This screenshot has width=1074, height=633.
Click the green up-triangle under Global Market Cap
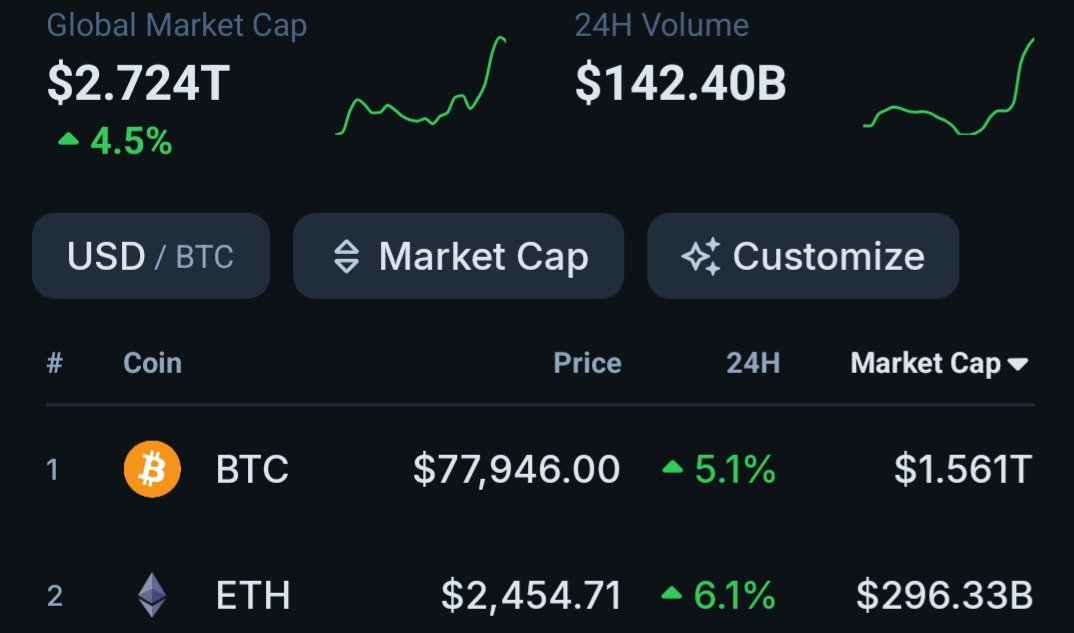point(68,141)
